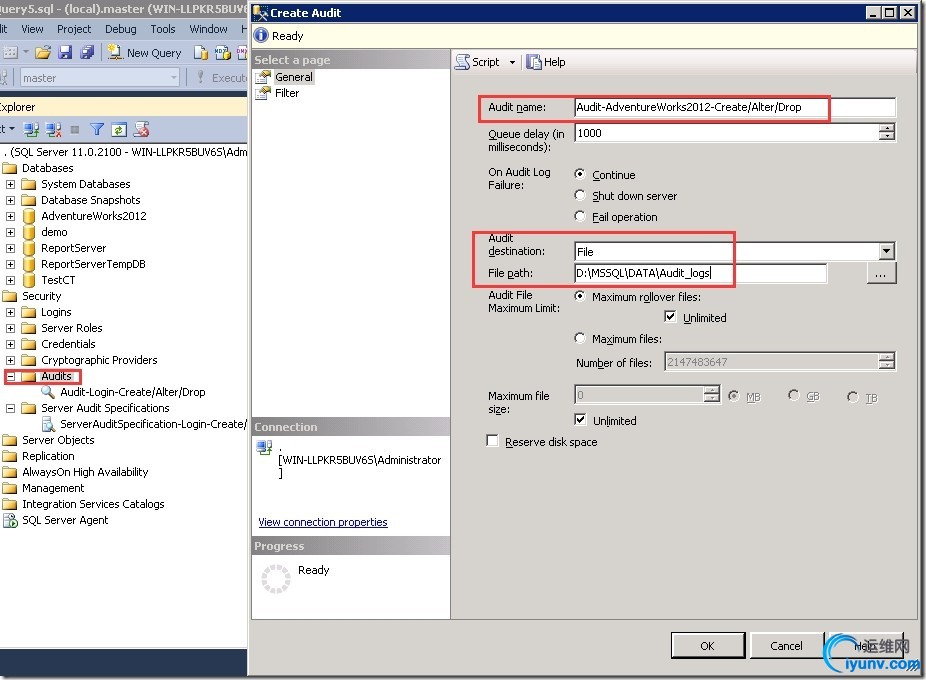The width and height of the screenshot is (926, 680).
Task: Click the AlwaysOn High Availability folder
Action: [85, 472]
